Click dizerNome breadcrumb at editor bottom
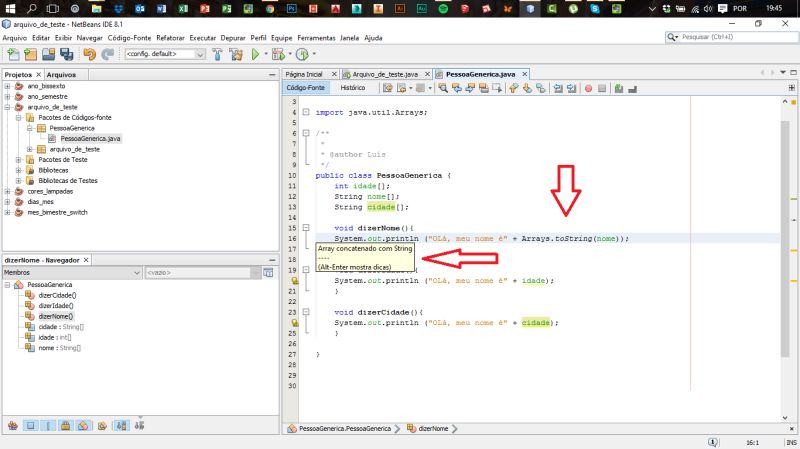 click(433, 429)
